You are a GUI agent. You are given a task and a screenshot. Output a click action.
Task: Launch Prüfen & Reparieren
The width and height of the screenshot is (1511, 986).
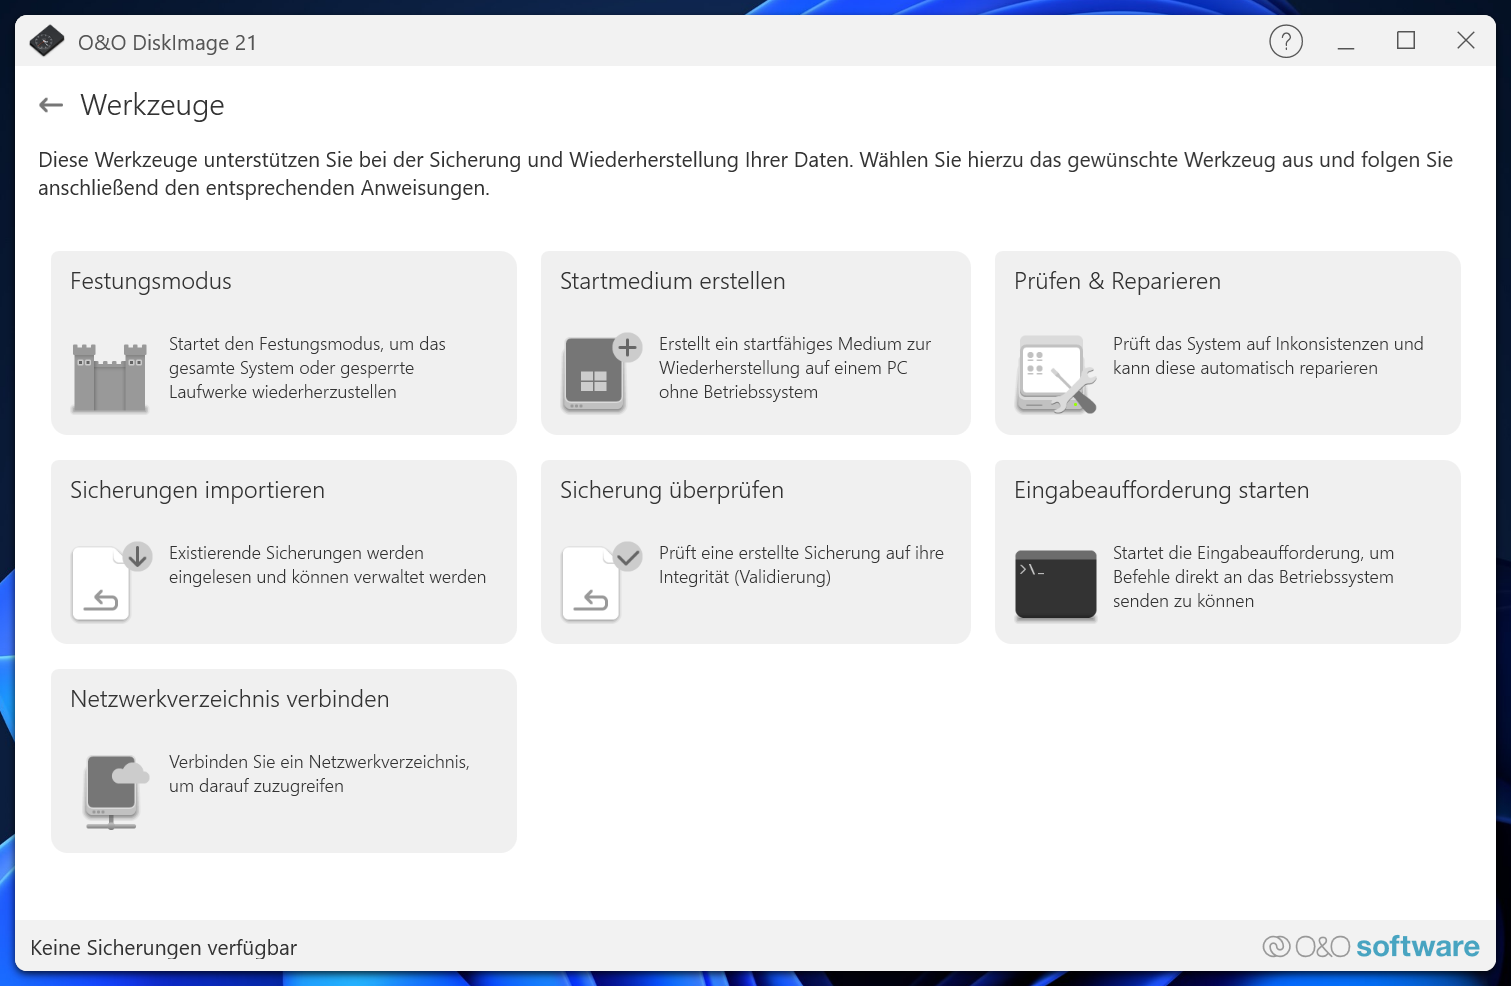[x=1227, y=343]
